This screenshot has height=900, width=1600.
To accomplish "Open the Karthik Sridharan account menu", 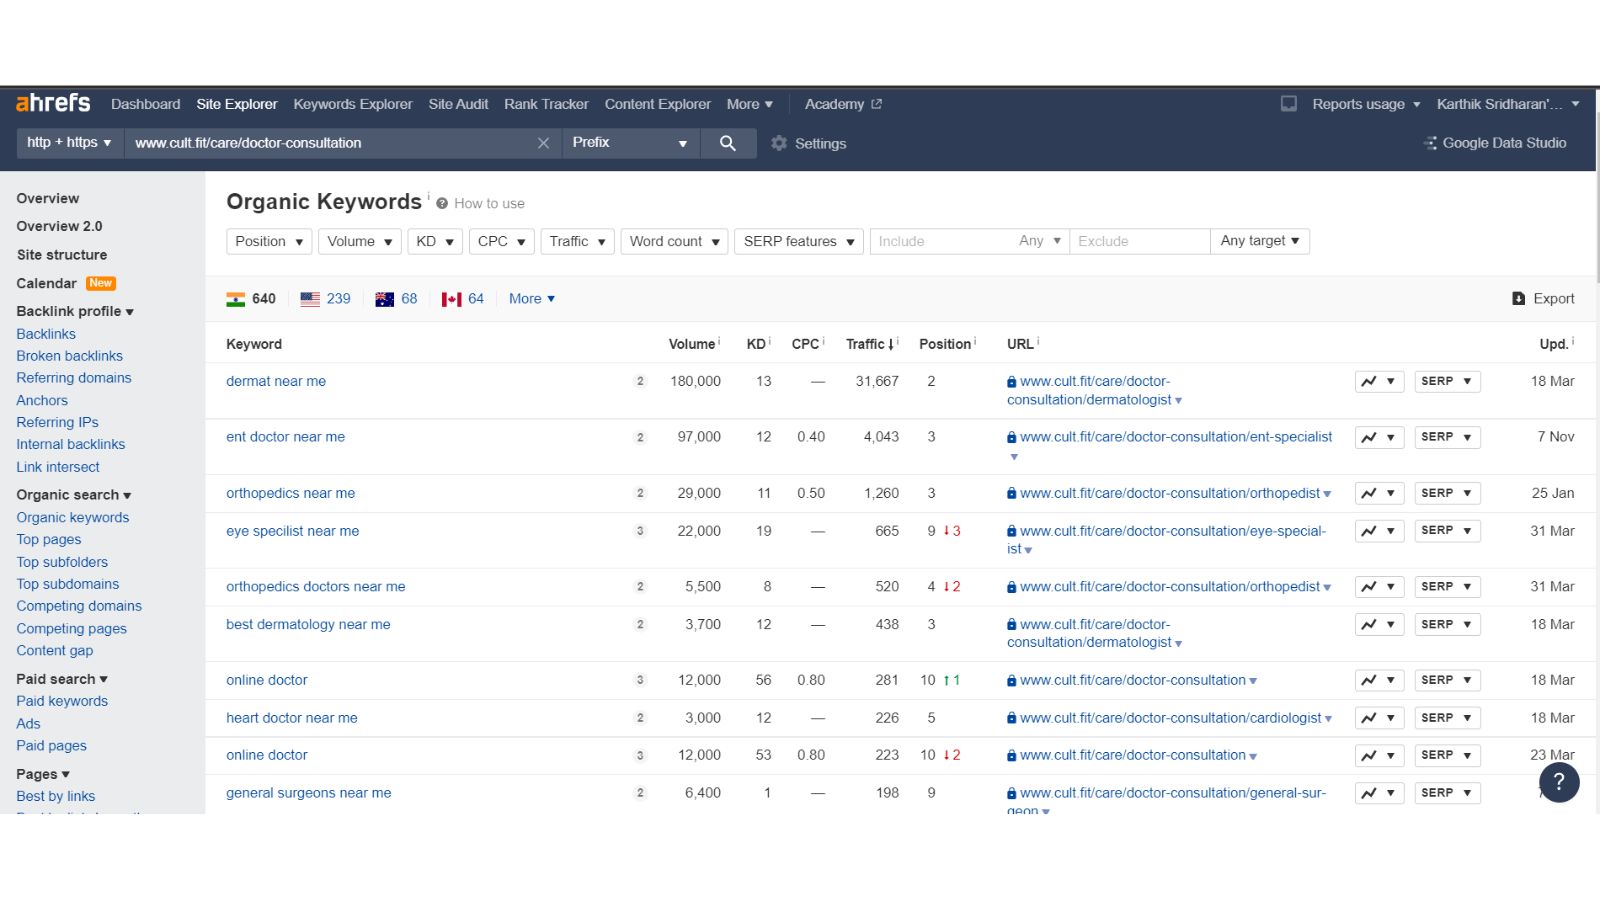I will point(1508,104).
